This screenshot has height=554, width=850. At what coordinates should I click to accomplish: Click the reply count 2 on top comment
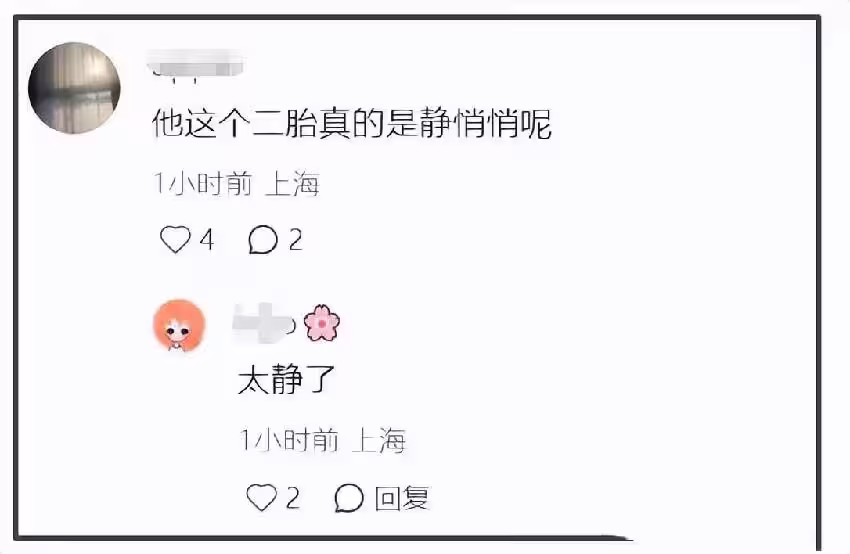(295, 239)
